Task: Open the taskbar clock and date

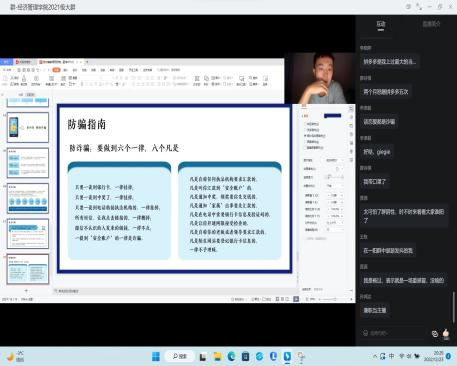Action: click(434, 356)
